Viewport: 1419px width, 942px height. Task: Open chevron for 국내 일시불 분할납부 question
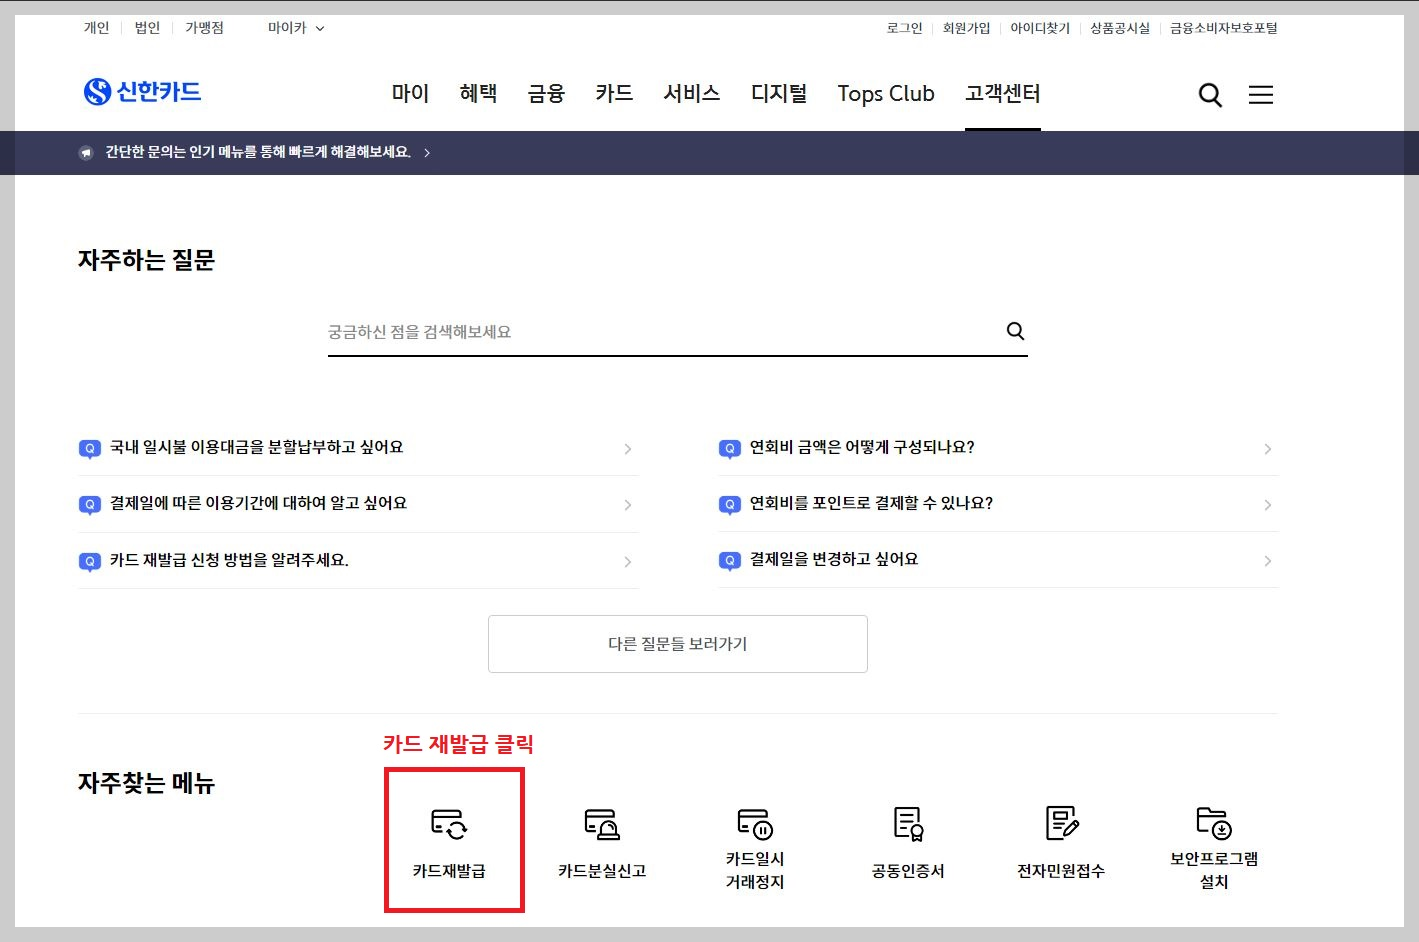tap(627, 449)
